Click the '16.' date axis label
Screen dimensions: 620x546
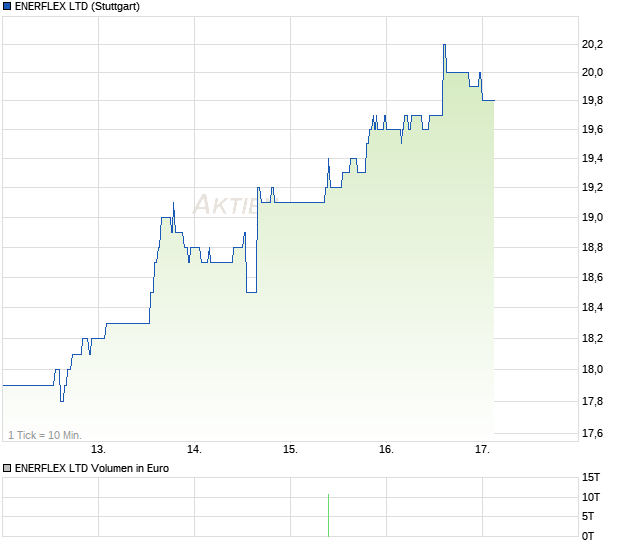point(386,450)
